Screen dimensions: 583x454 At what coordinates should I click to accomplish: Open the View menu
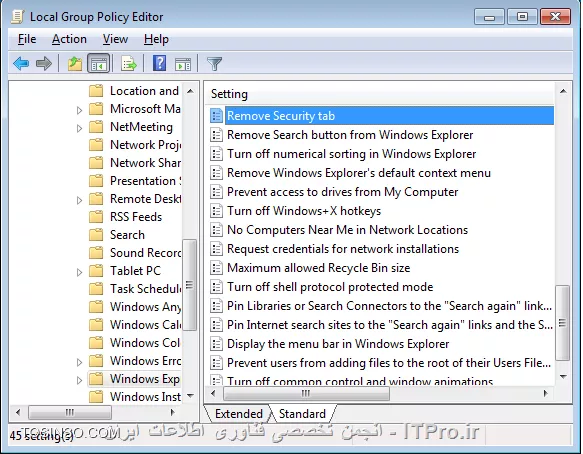click(115, 39)
